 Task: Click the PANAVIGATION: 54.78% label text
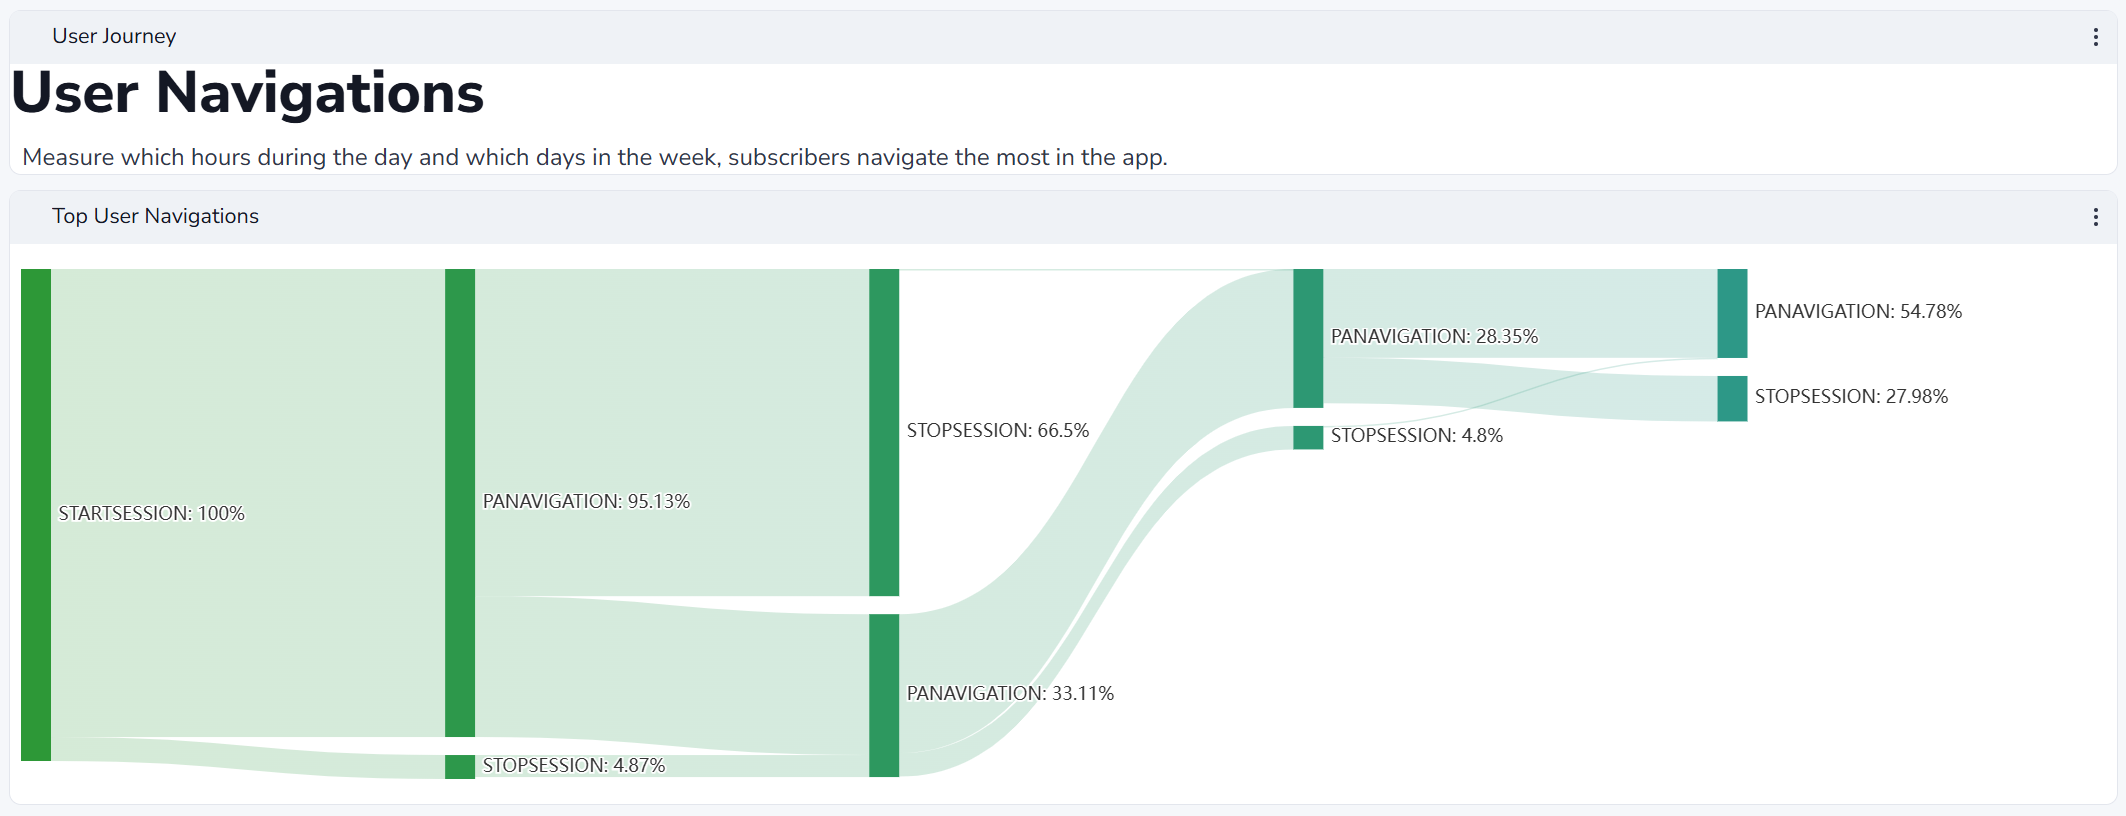pos(1858,311)
